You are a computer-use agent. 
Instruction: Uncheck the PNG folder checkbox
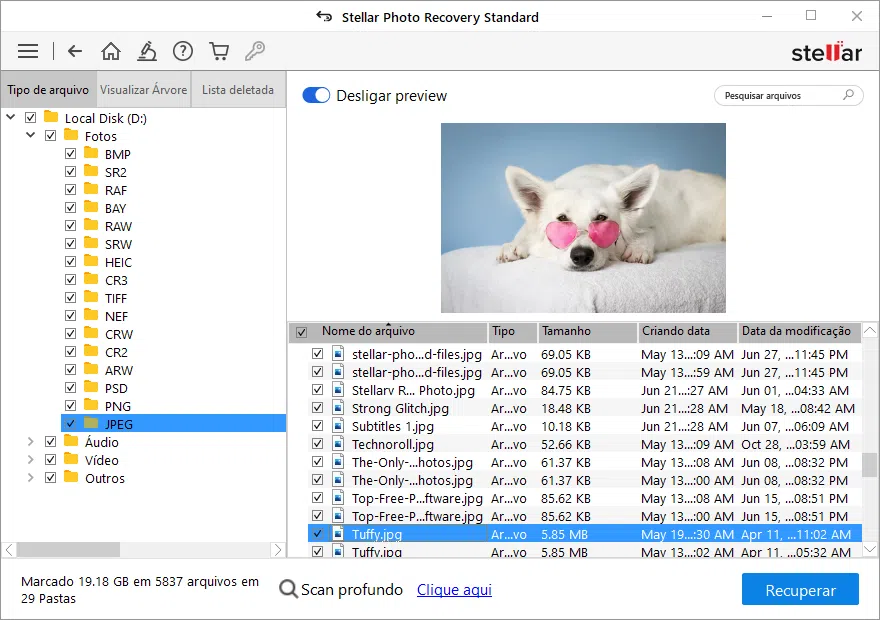pyautogui.click(x=70, y=406)
